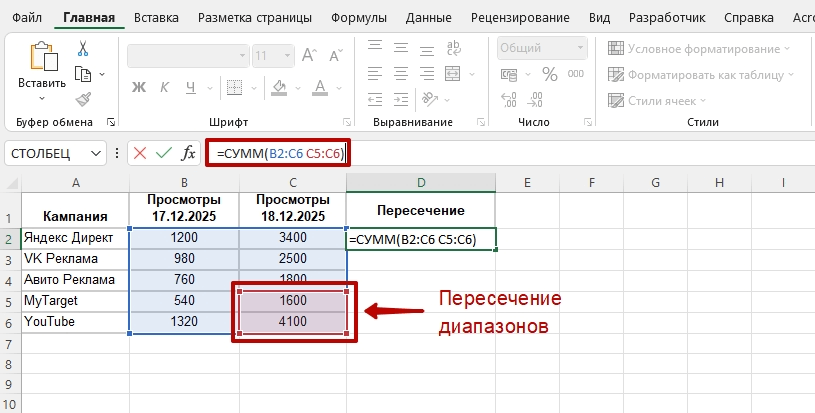Align text right
The image size is (815, 413).
coord(427,73)
